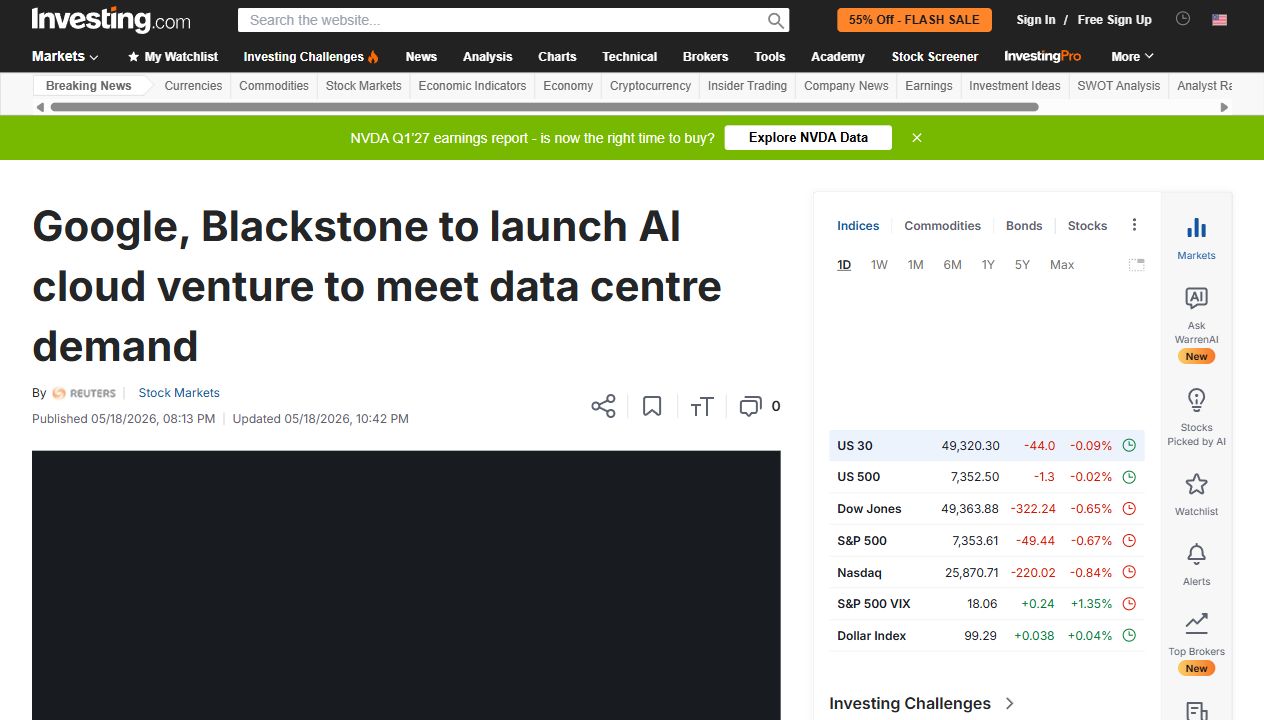
Task: Close the NVDA earnings banner
Action: pyautogui.click(x=917, y=138)
